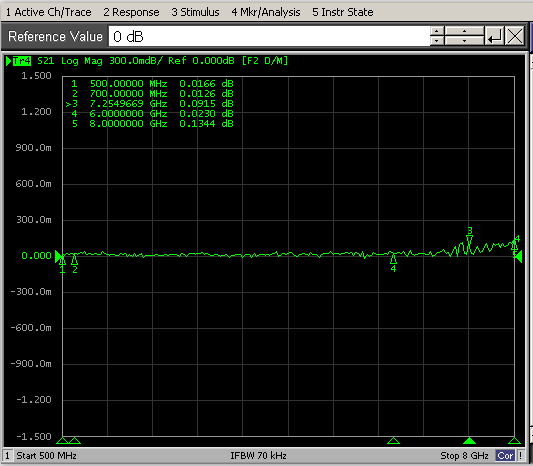Click marker 5 triangle near the right edge
Viewport: 533px width, 466px height.
[514, 245]
